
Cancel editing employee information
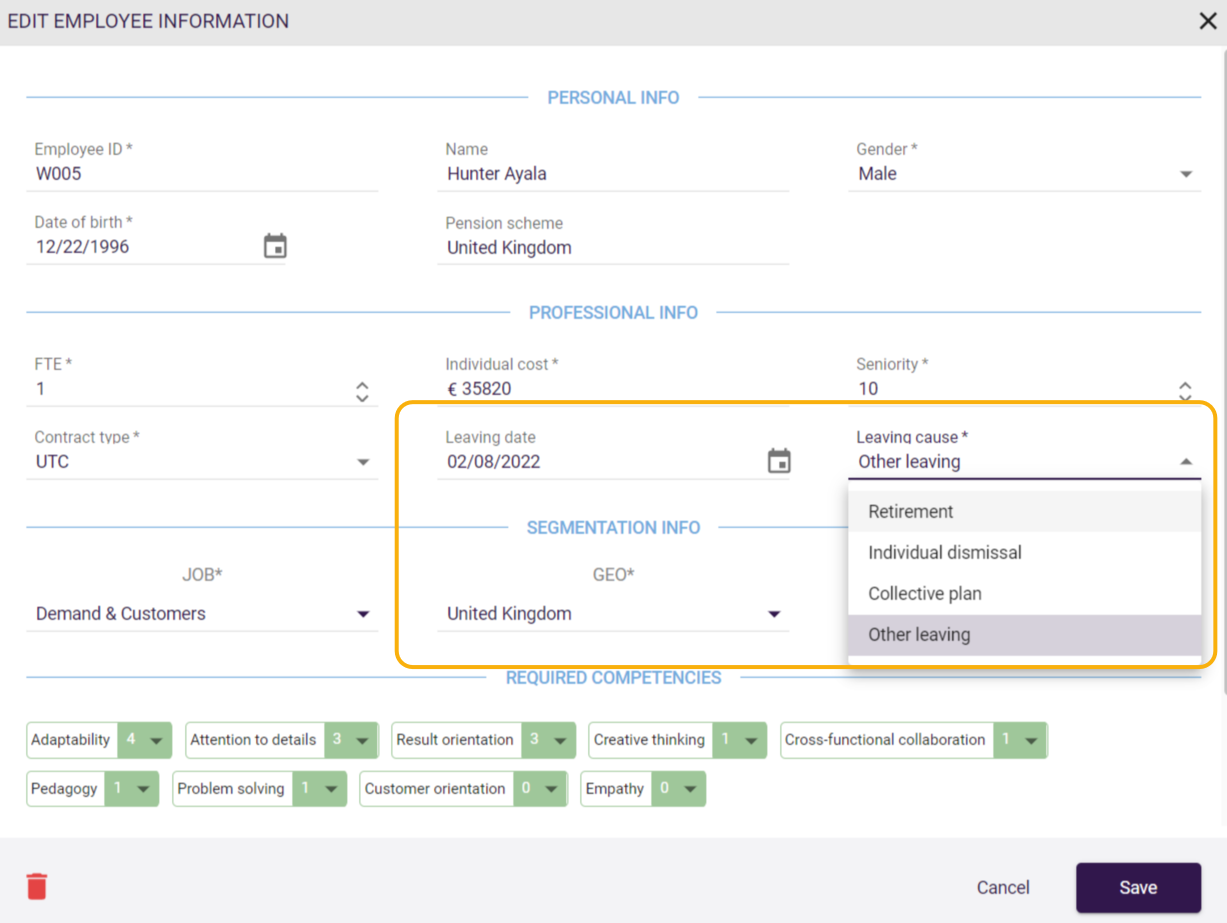(1003, 888)
